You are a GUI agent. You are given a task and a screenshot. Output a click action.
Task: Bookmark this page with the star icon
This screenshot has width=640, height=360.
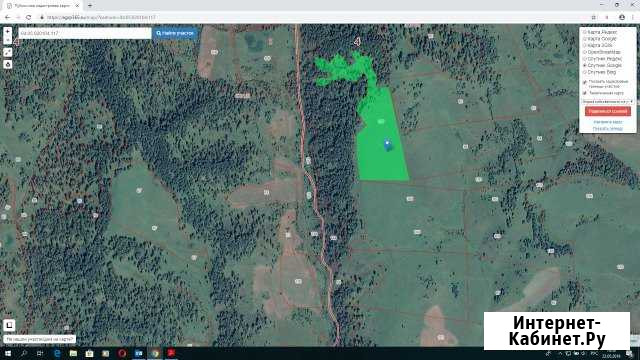[x=594, y=17]
